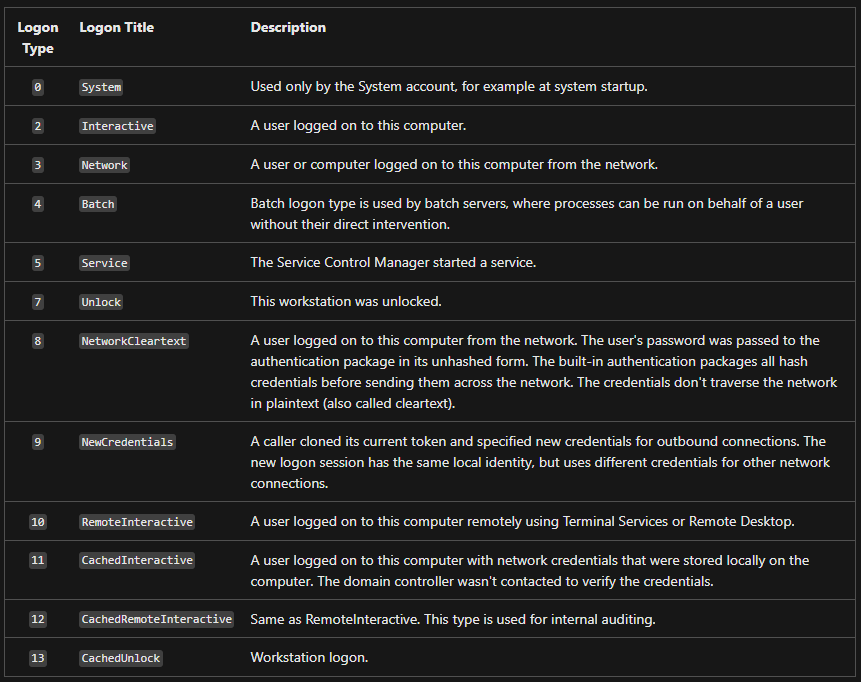Screen dimensions: 861x682
Task: Select the CachedInteractive logon title
Action: click(138, 561)
